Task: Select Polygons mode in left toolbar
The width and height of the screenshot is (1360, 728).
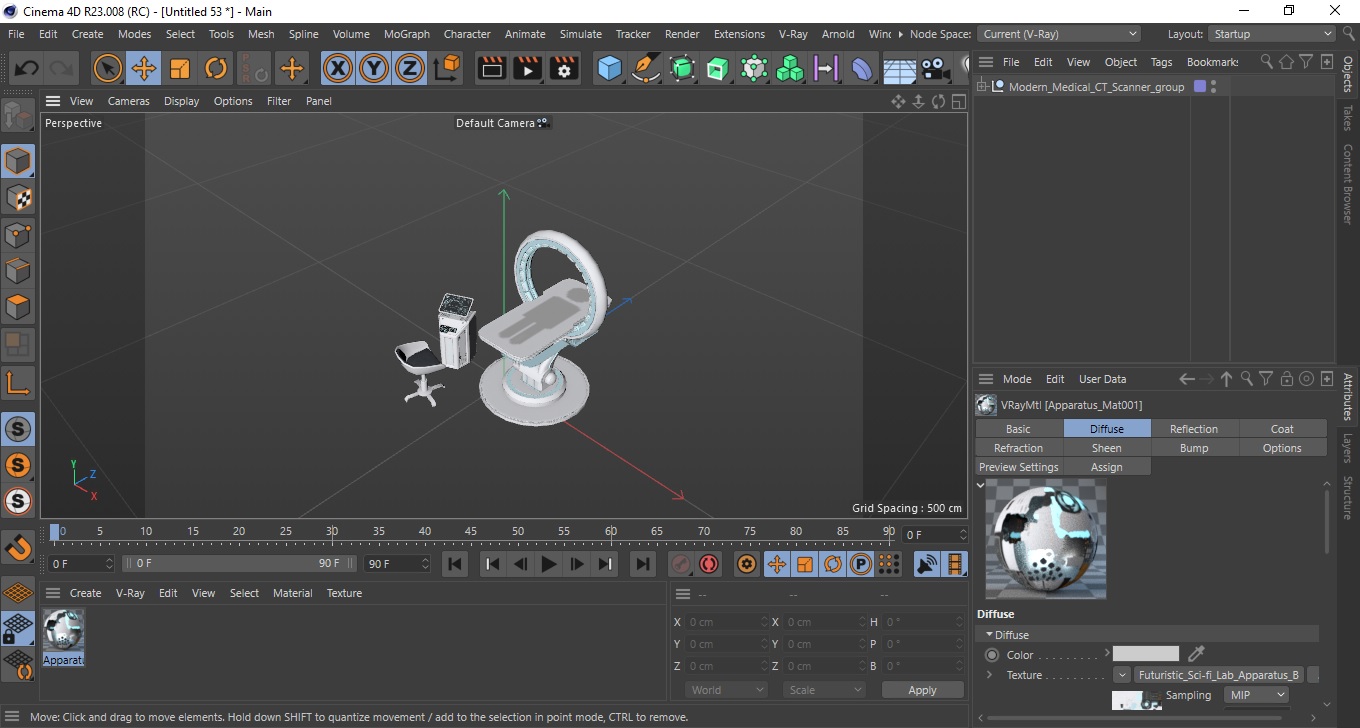Action: pos(18,307)
